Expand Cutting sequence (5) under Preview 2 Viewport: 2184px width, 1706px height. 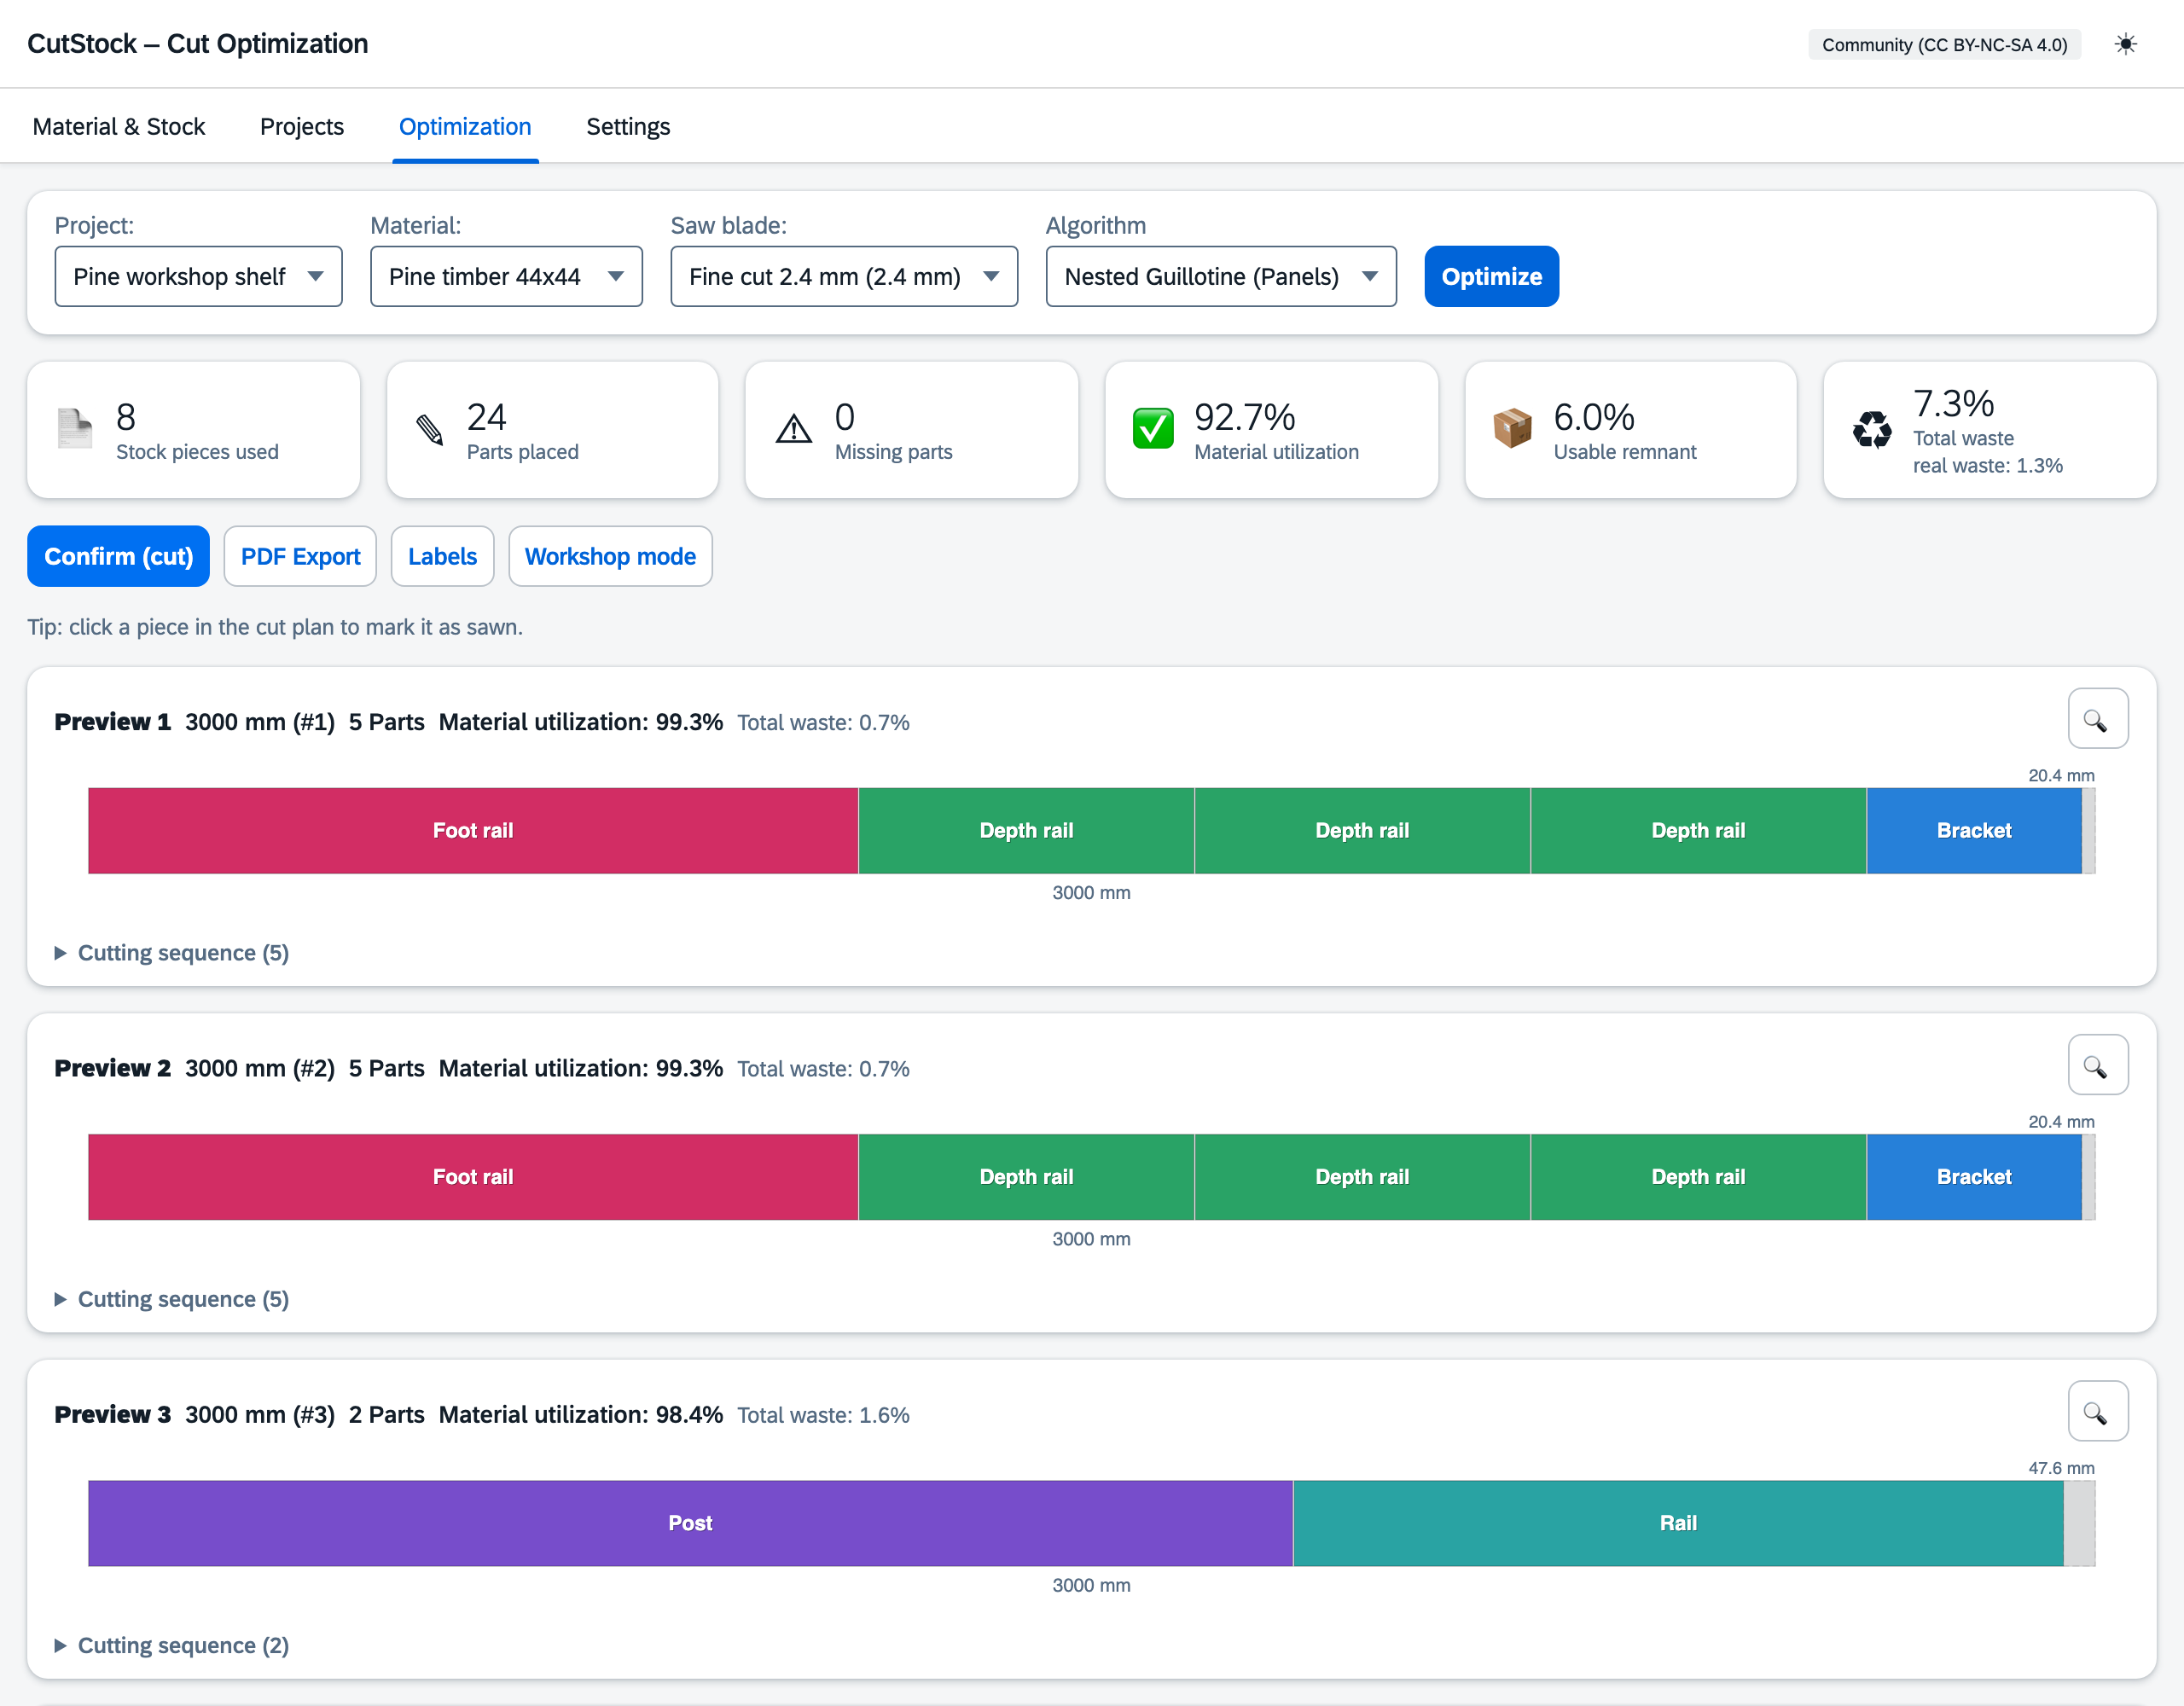(172, 1299)
